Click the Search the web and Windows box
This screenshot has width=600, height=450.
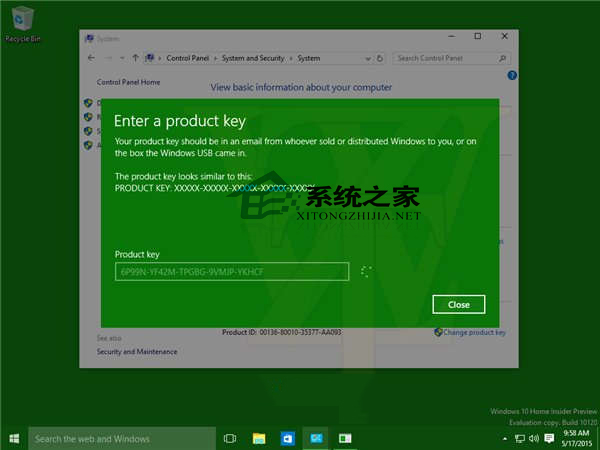pos(122,439)
